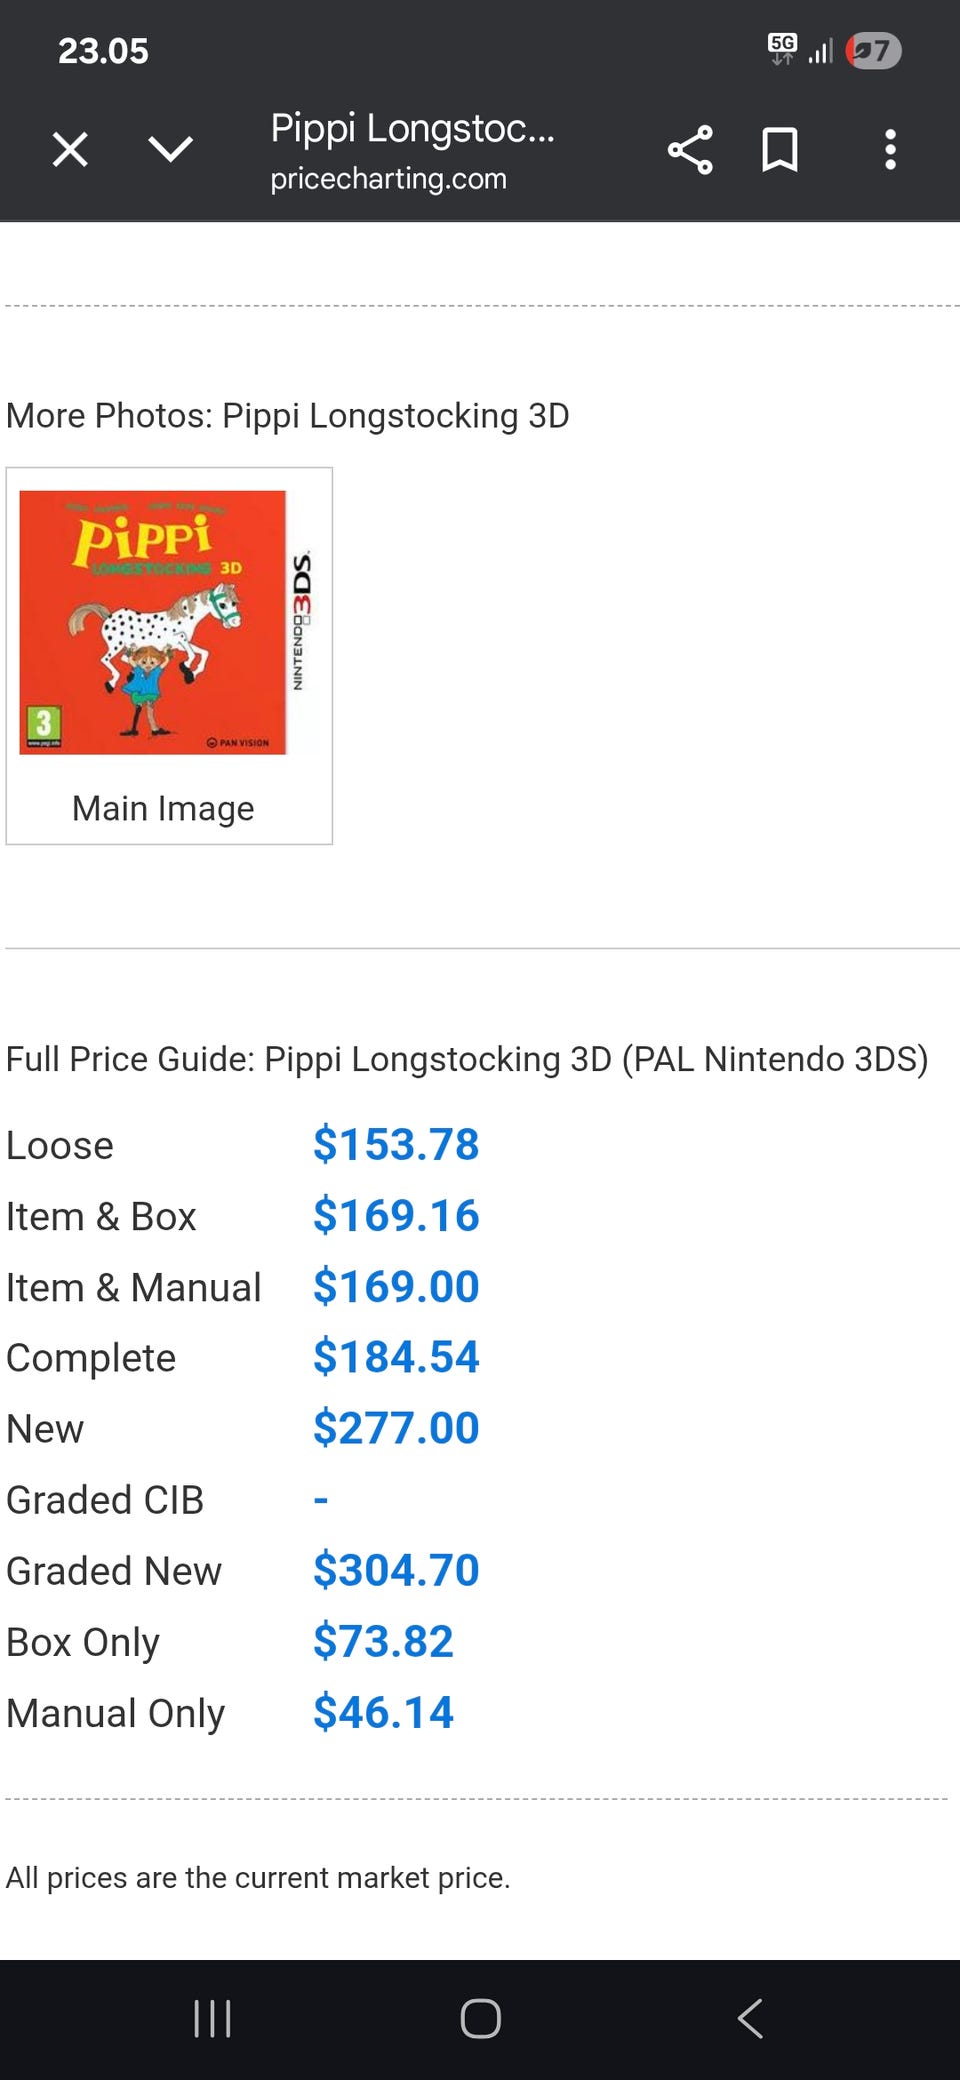960x2080 pixels.
Task: Bookmark this pricecharting page
Action: point(780,150)
